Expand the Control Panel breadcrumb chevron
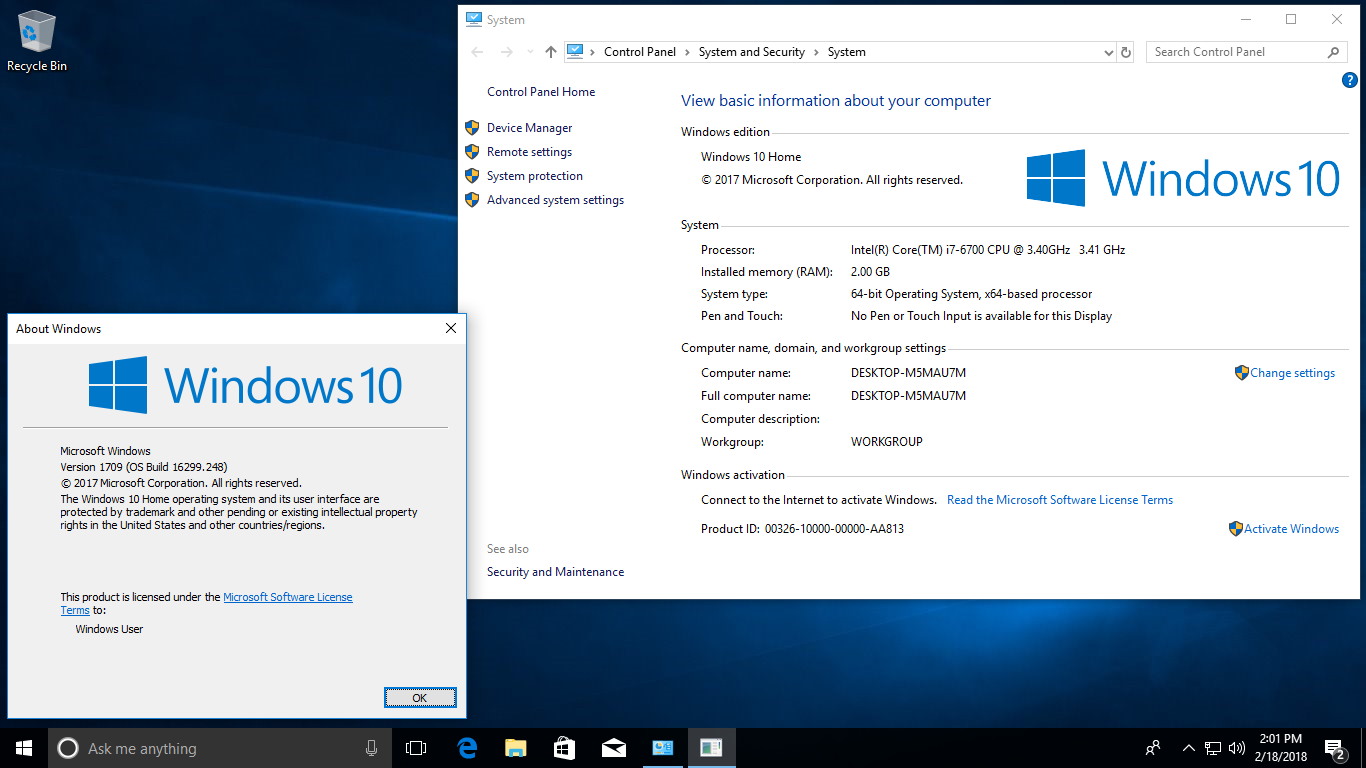The image size is (1366, 768). [x=687, y=52]
